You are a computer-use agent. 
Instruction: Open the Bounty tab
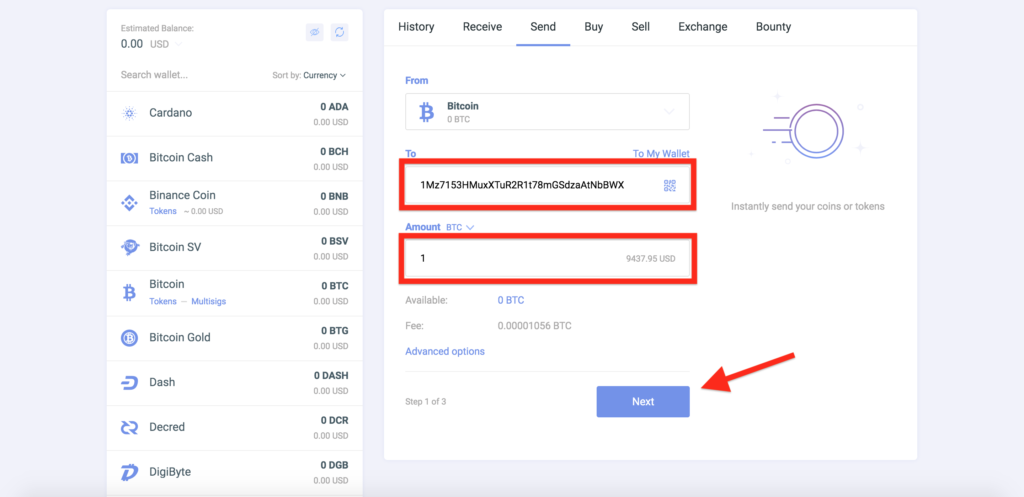click(x=773, y=27)
